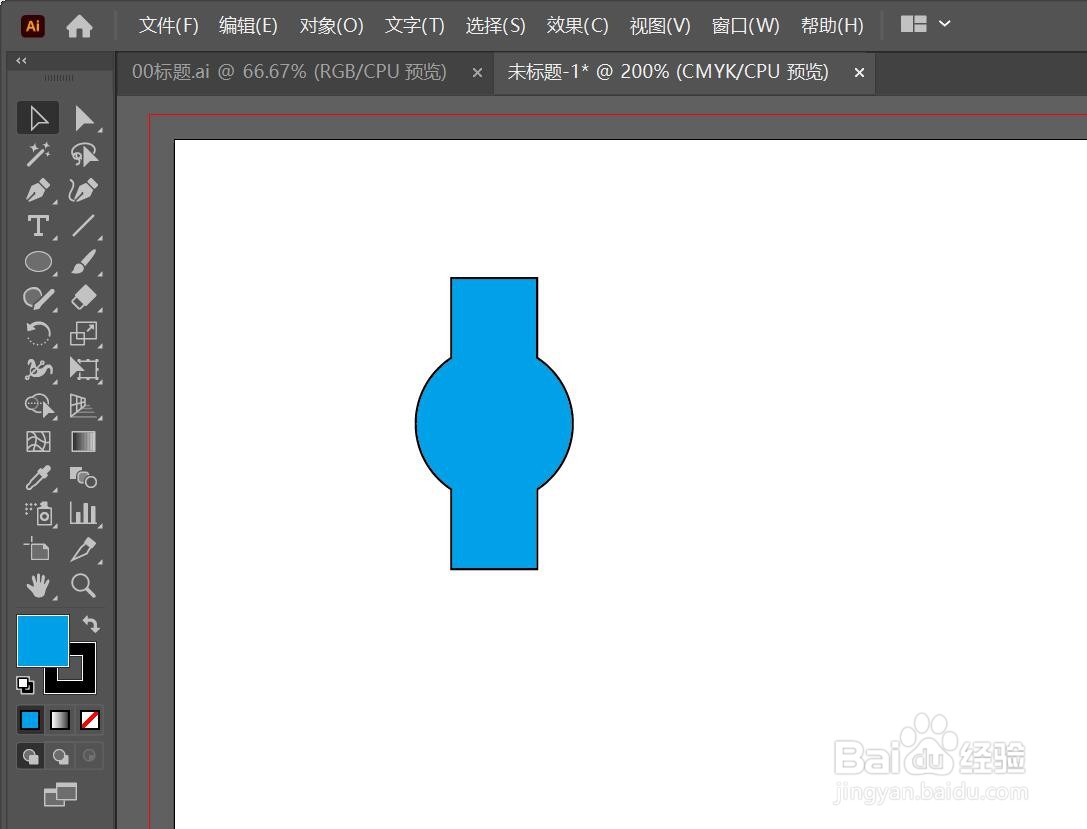This screenshot has height=829, width=1087.
Task: Select the Blend tool
Action: (x=84, y=478)
